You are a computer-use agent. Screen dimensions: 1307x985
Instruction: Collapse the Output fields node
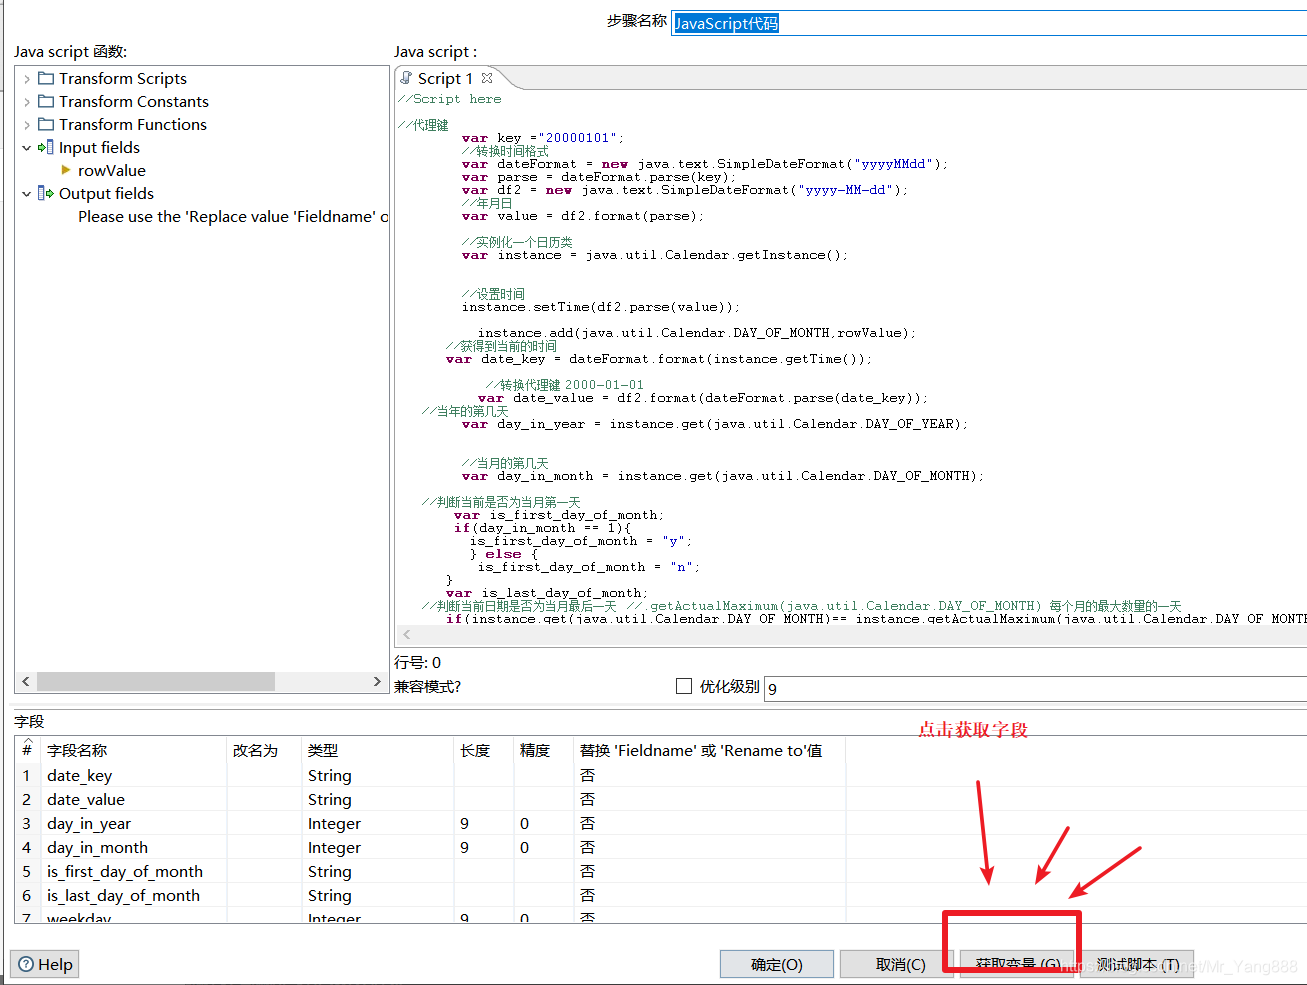27,193
